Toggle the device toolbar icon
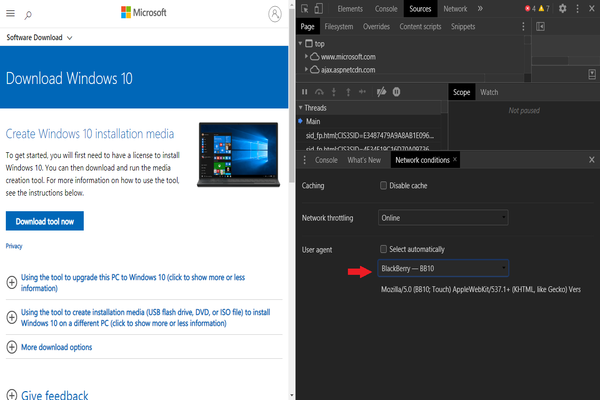This screenshot has width=600, height=400. pos(318,9)
